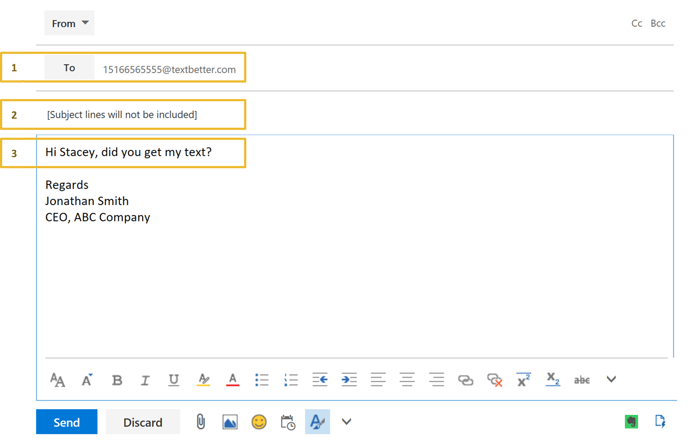Click the Bold formatting icon
Screen dimensions: 688x442
pyautogui.click(x=117, y=380)
